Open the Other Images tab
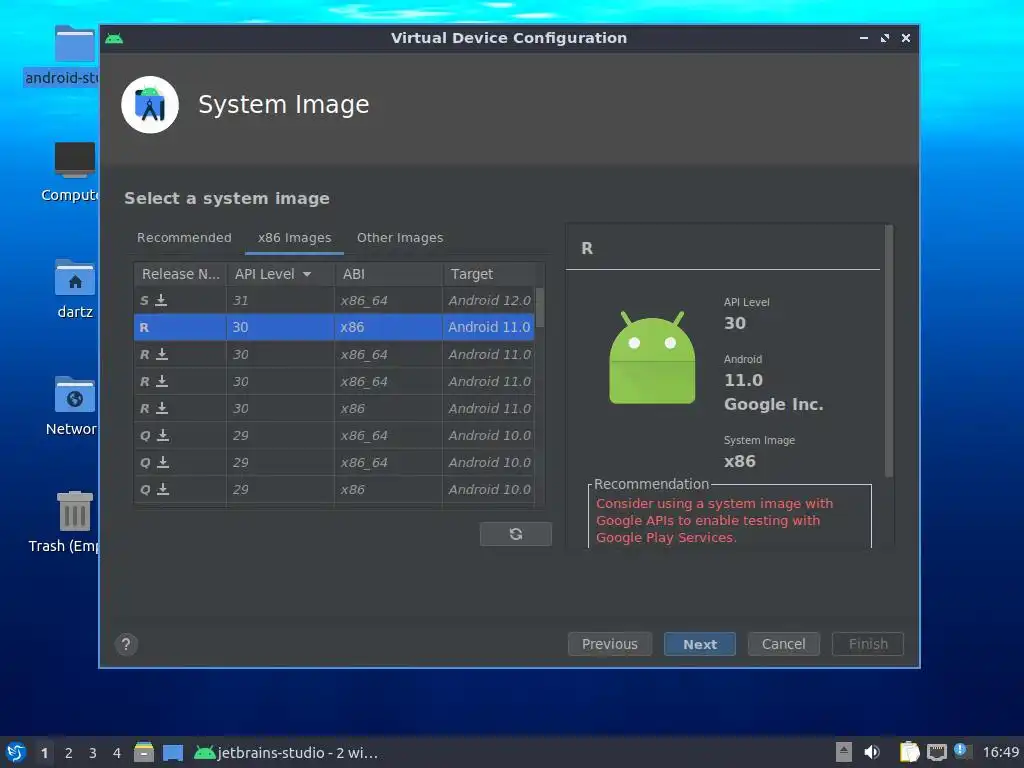 [400, 238]
